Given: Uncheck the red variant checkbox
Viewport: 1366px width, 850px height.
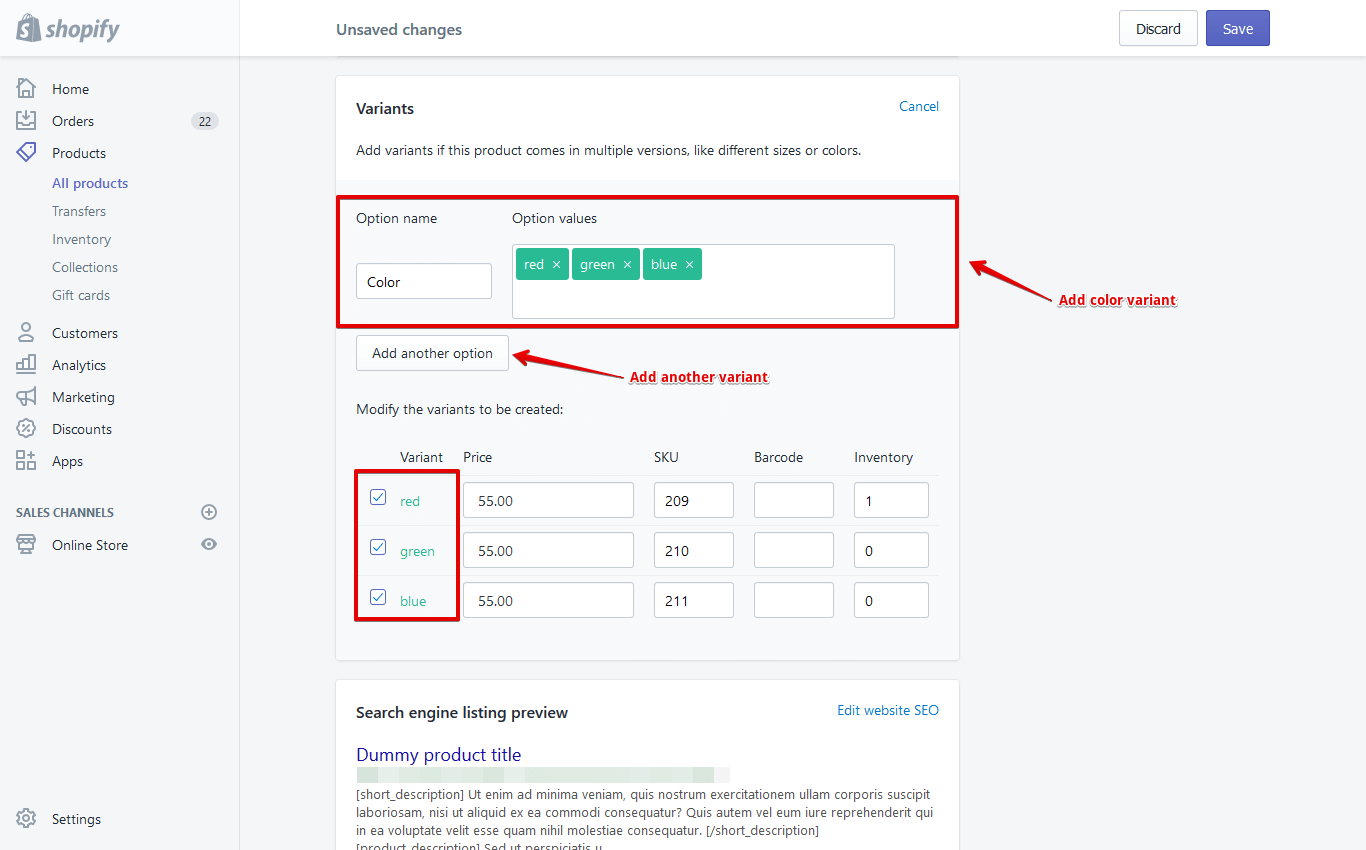Looking at the screenshot, I should (378, 497).
